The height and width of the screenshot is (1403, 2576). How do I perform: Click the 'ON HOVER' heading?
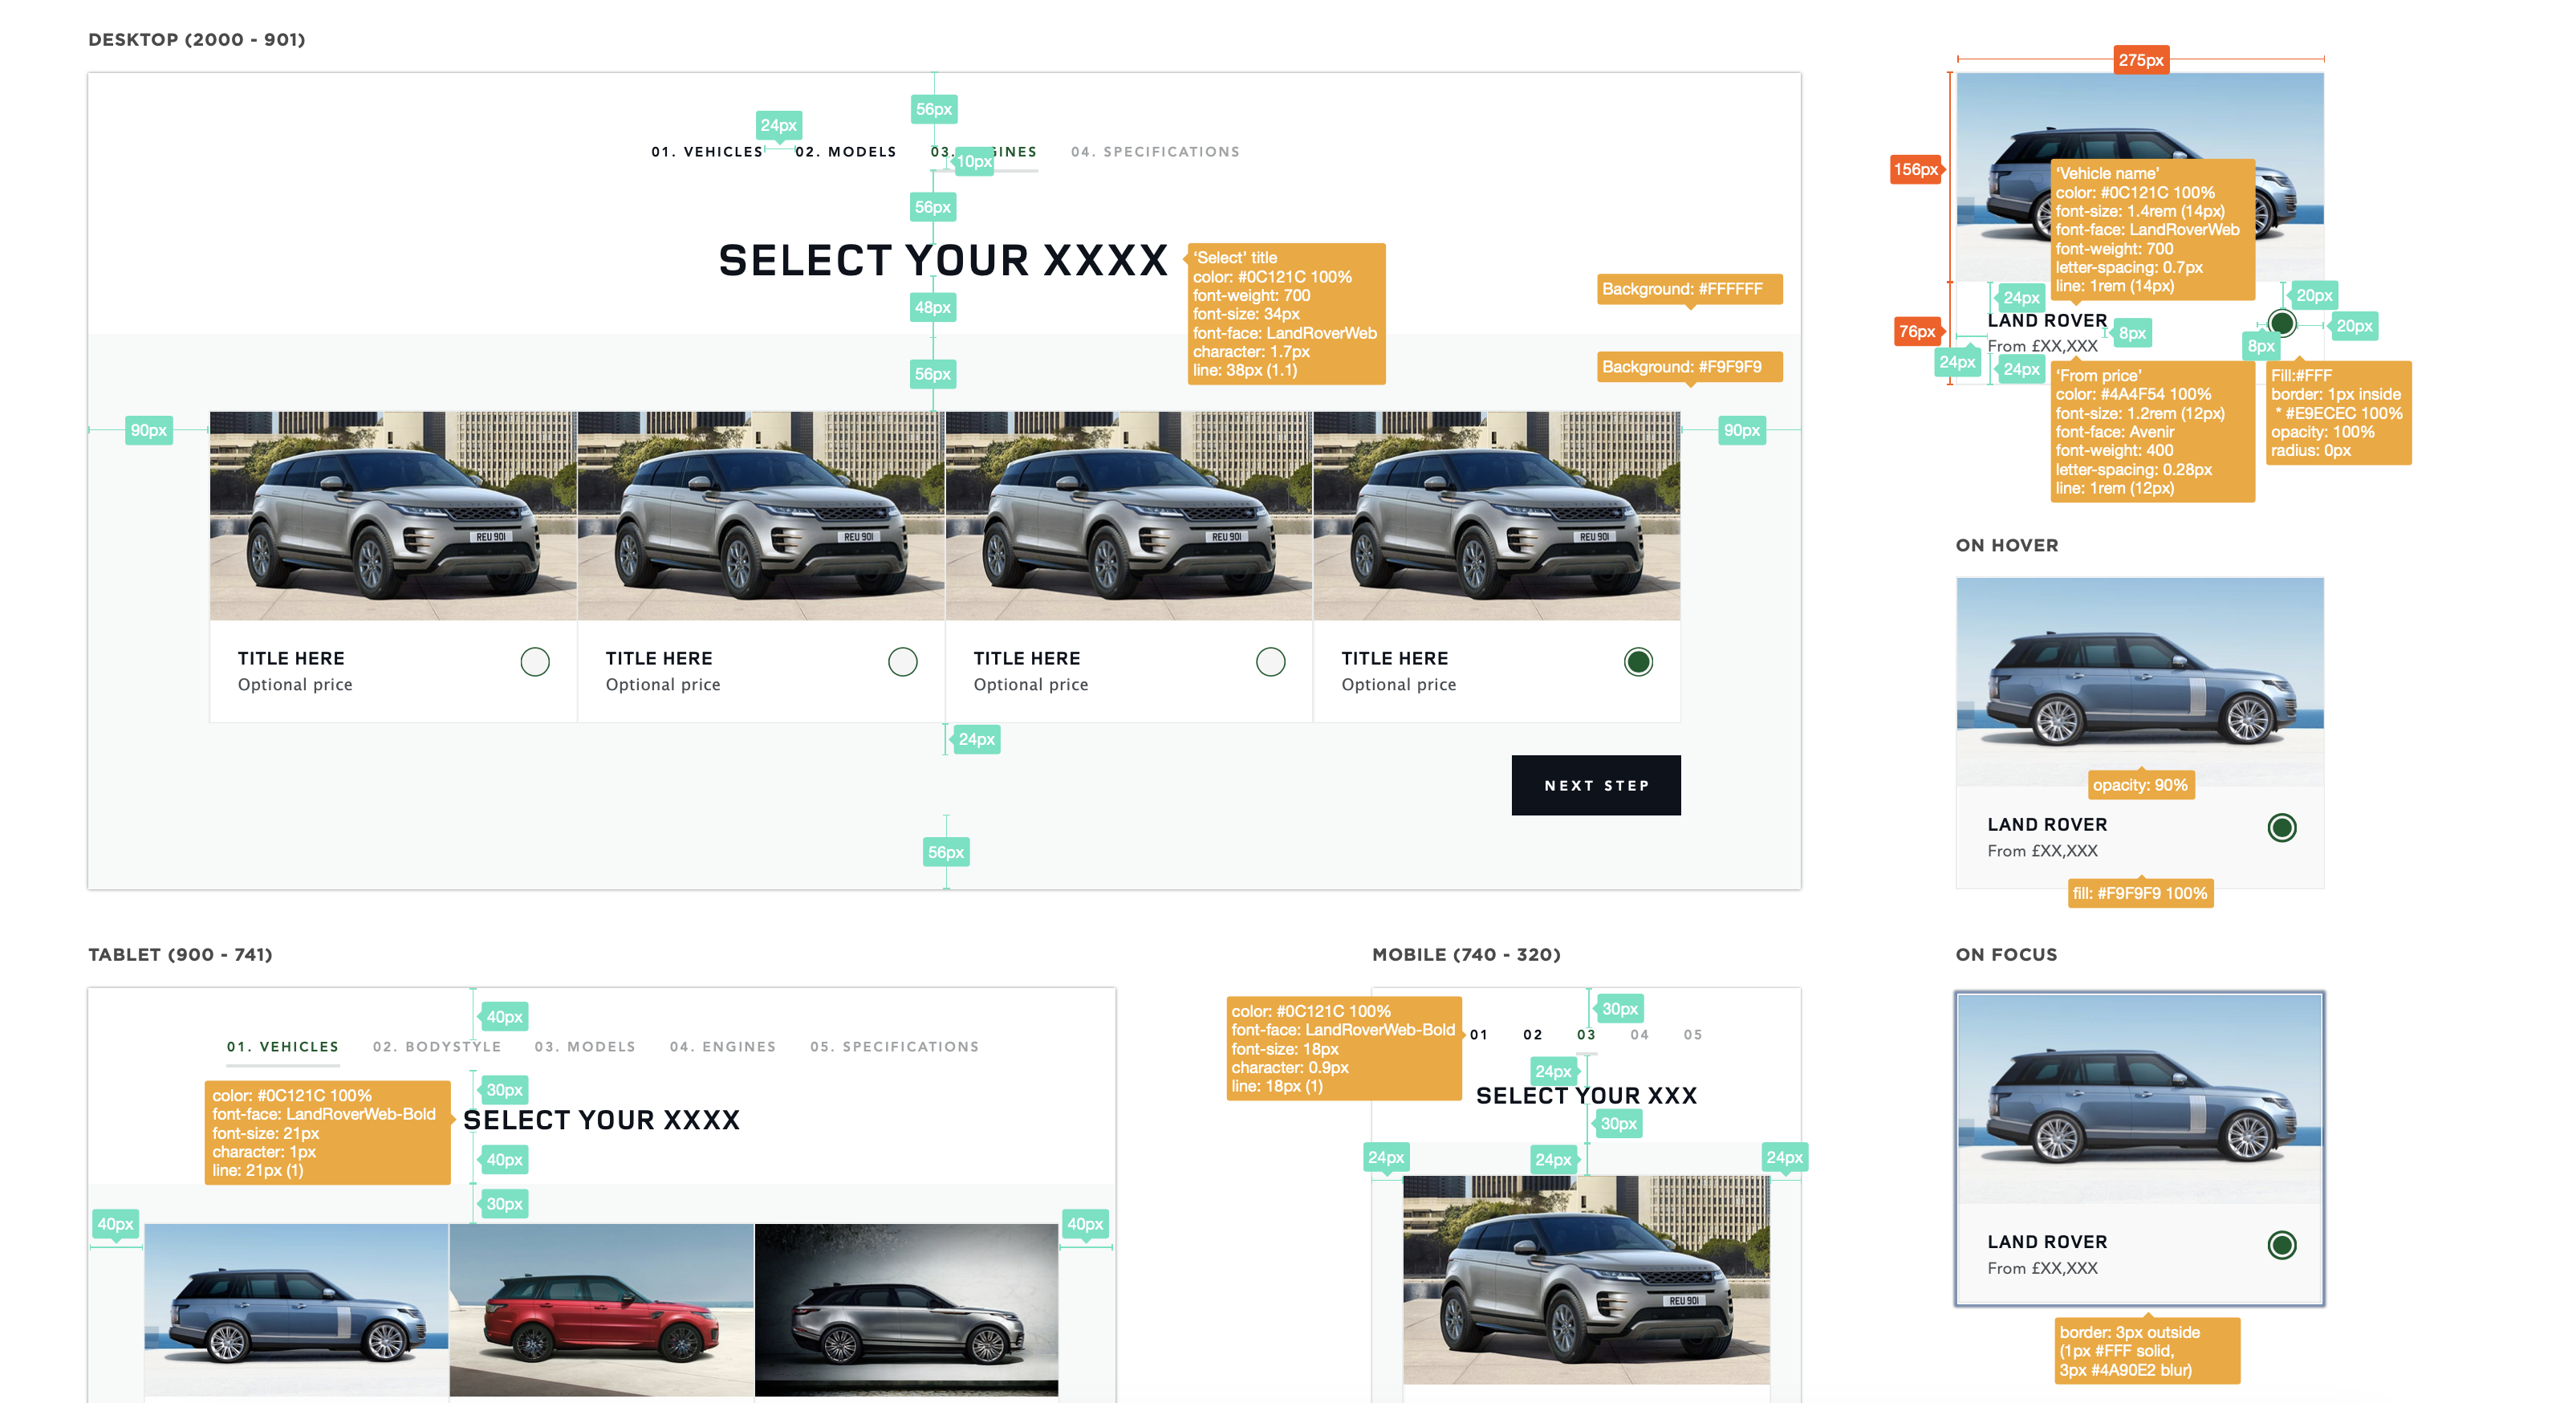pos(2007,546)
